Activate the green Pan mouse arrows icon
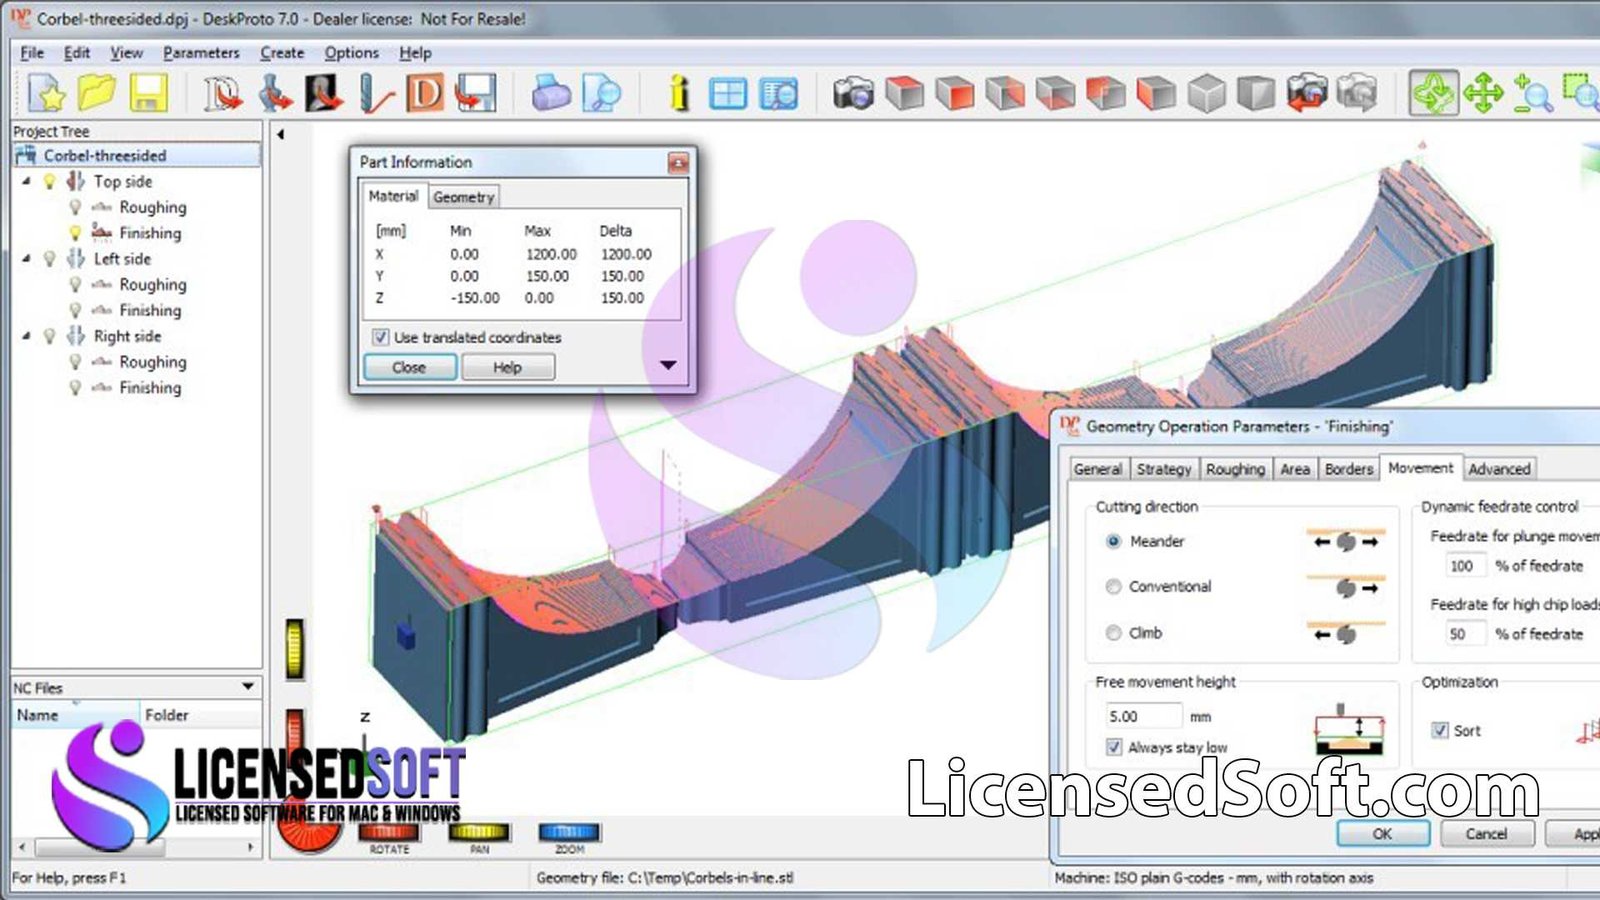Viewport: 1600px width, 900px height. pos(1483,94)
